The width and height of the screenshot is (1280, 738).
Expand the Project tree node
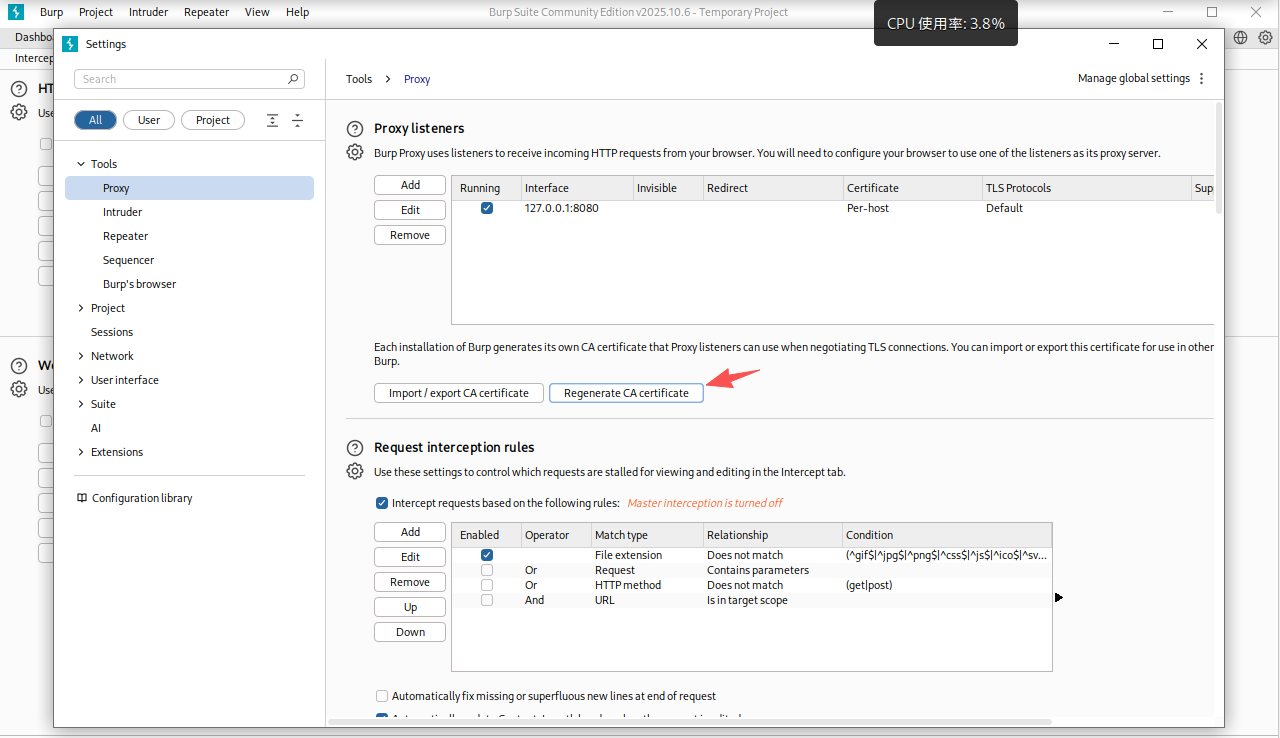point(81,308)
